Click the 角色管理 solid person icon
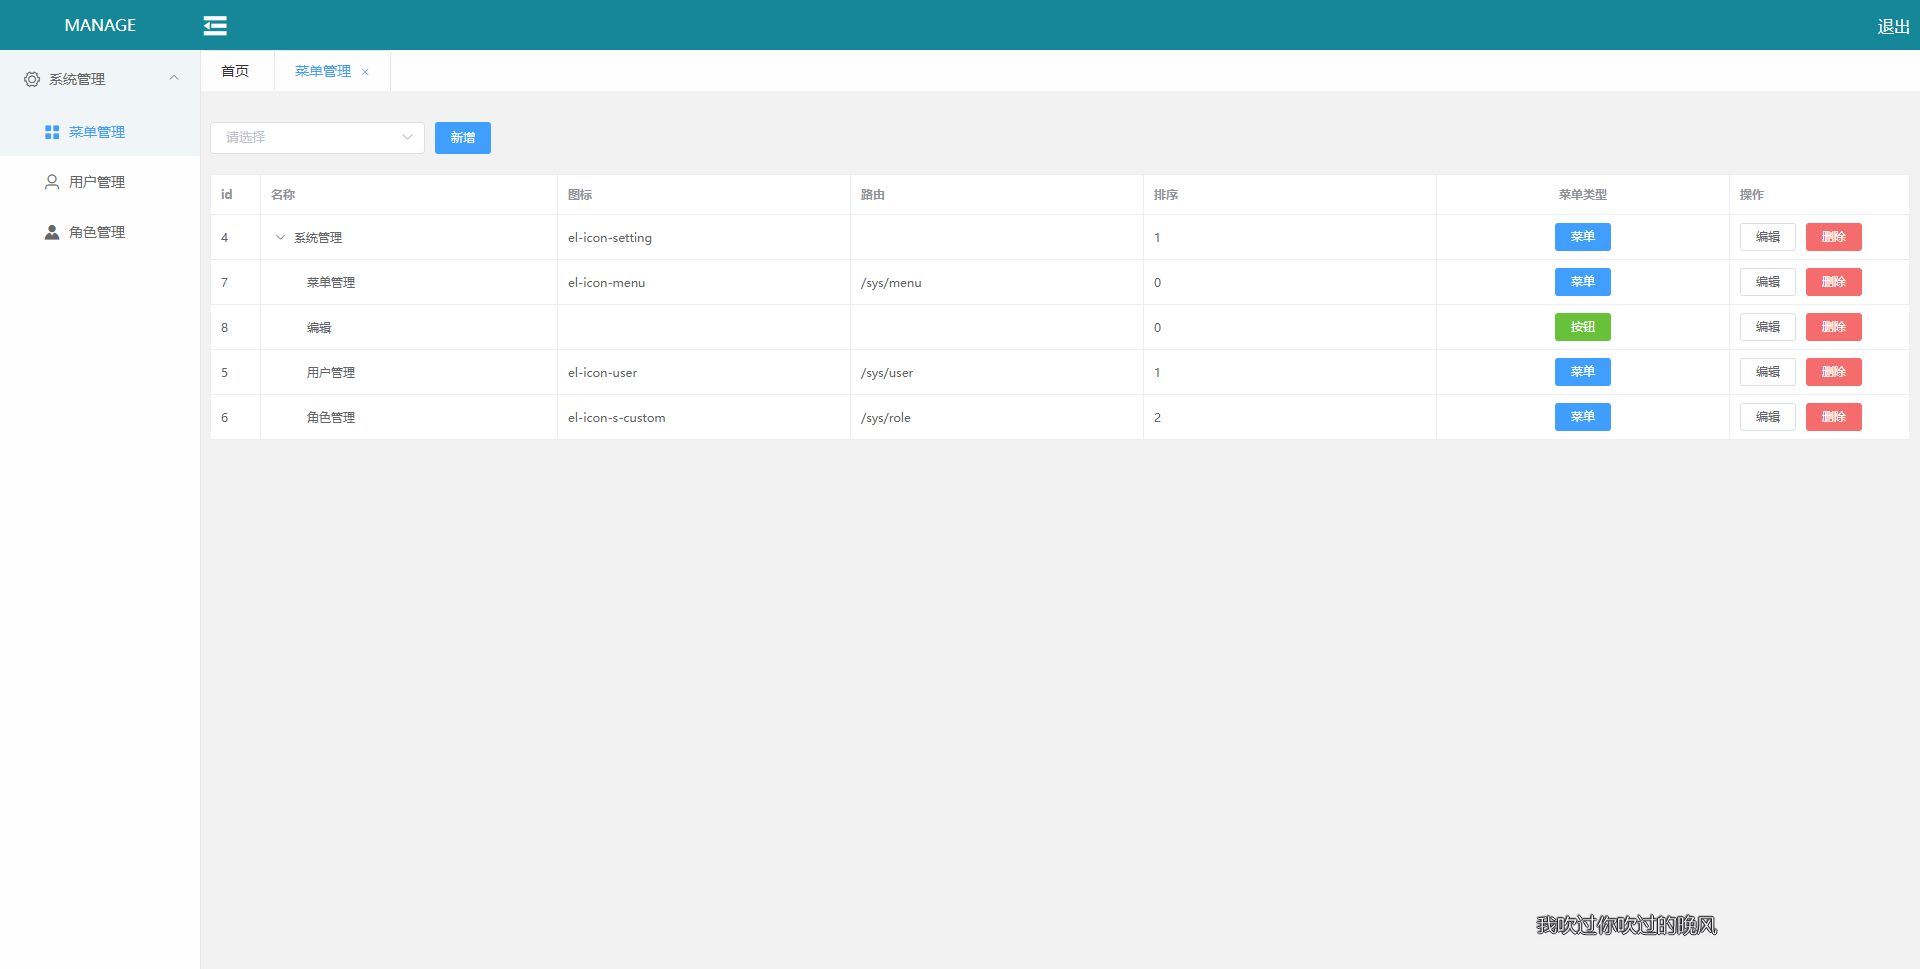Screen dimensions: 1920x969 [52, 232]
